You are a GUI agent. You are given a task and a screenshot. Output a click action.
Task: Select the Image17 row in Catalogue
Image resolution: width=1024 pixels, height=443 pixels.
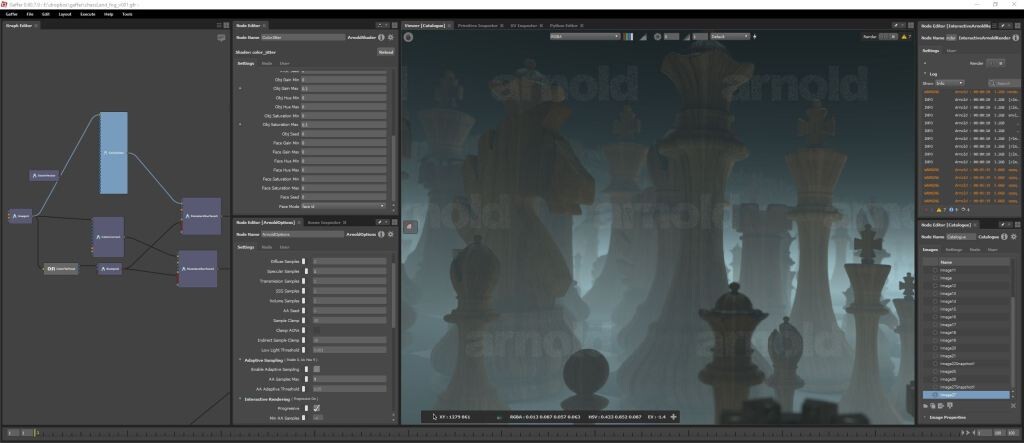(966, 325)
